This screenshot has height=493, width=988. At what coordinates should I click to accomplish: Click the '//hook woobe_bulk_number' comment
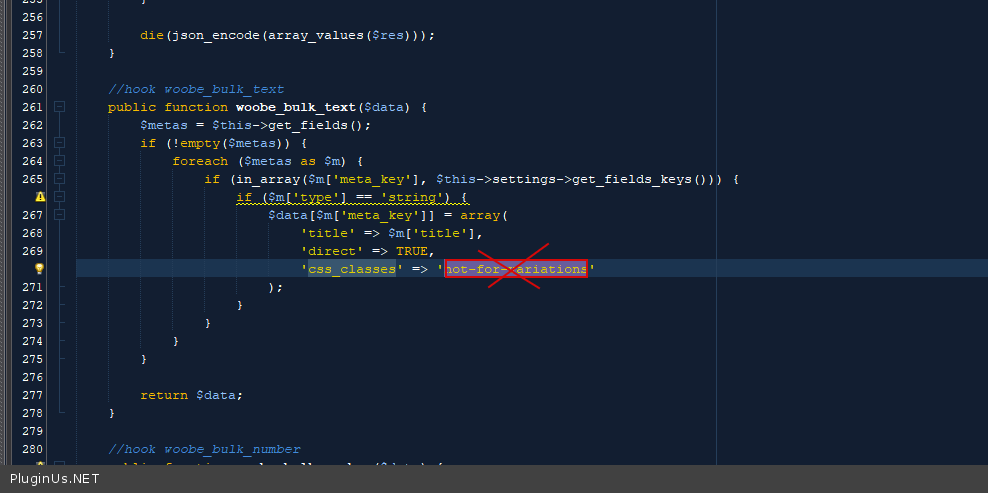point(204,449)
